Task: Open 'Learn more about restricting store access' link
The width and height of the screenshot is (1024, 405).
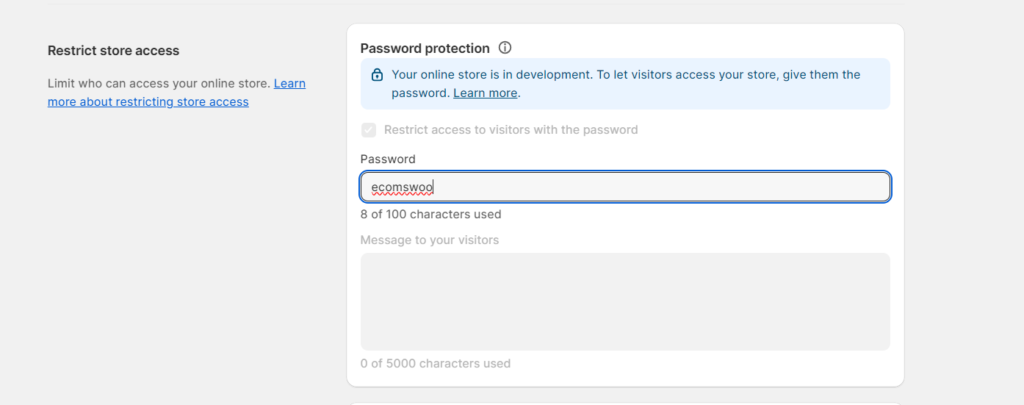Action: pos(176,93)
